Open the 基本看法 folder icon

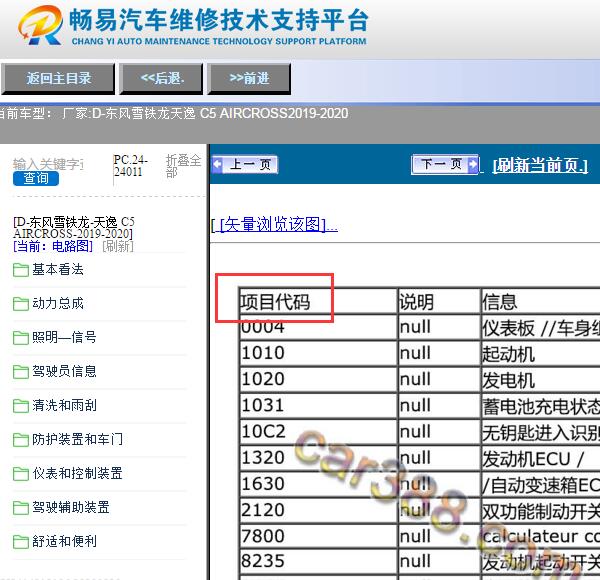point(21,270)
